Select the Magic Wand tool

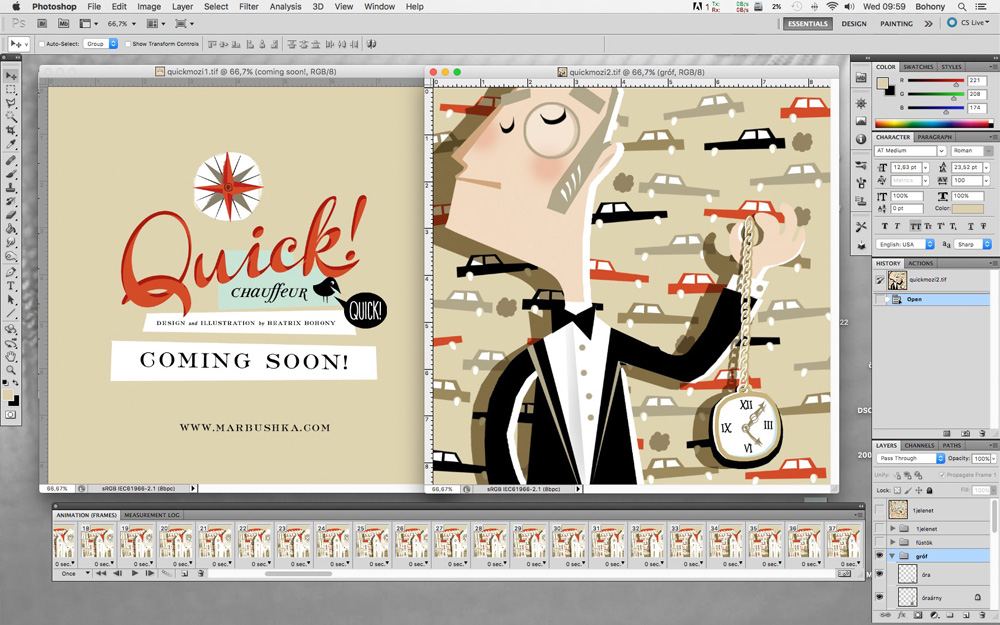click(x=11, y=117)
